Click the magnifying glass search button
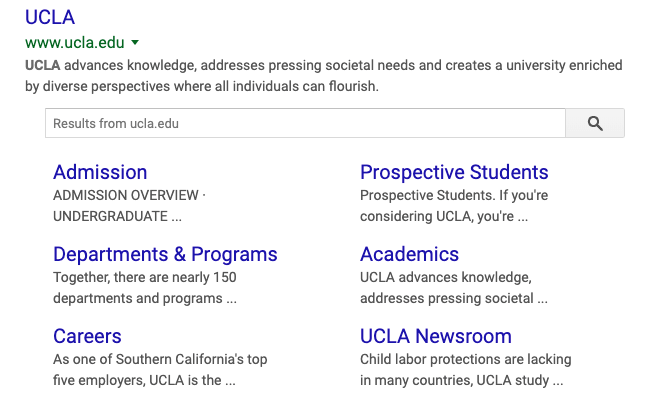This screenshot has width=669, height=405. point(595,123)
